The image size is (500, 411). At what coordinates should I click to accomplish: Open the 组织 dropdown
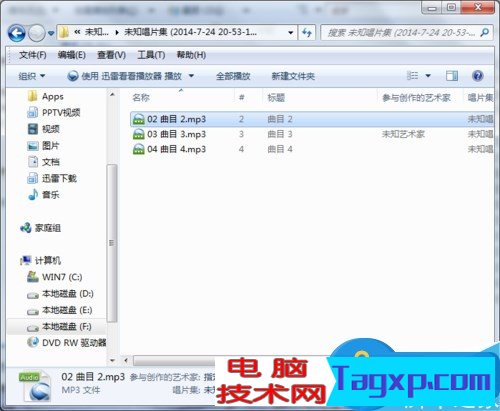pos(32,76)
